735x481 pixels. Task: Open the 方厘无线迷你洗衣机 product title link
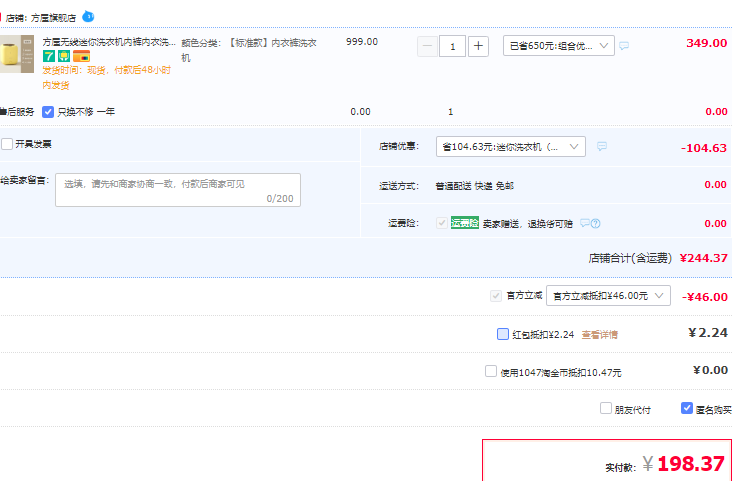pyautogui.click(x=109, y=42)
